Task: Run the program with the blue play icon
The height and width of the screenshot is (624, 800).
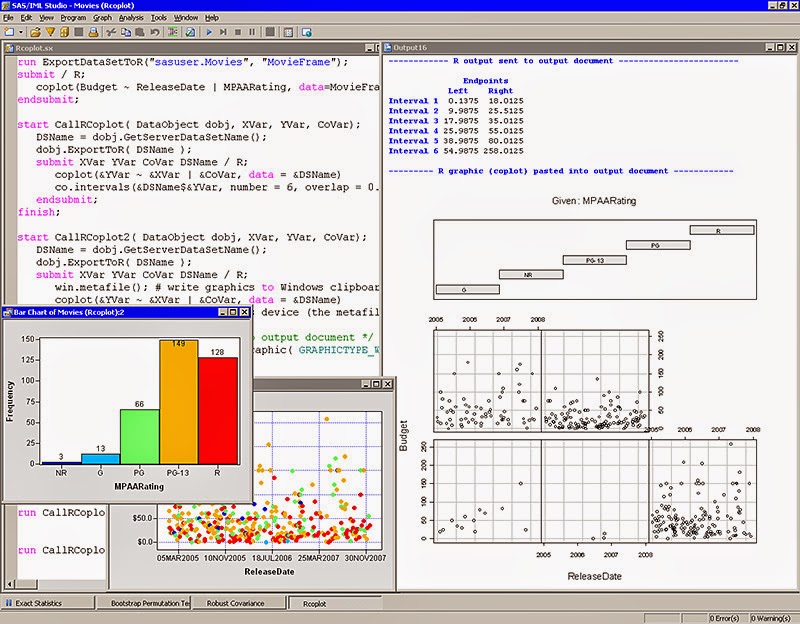Action: click(209, 32)
